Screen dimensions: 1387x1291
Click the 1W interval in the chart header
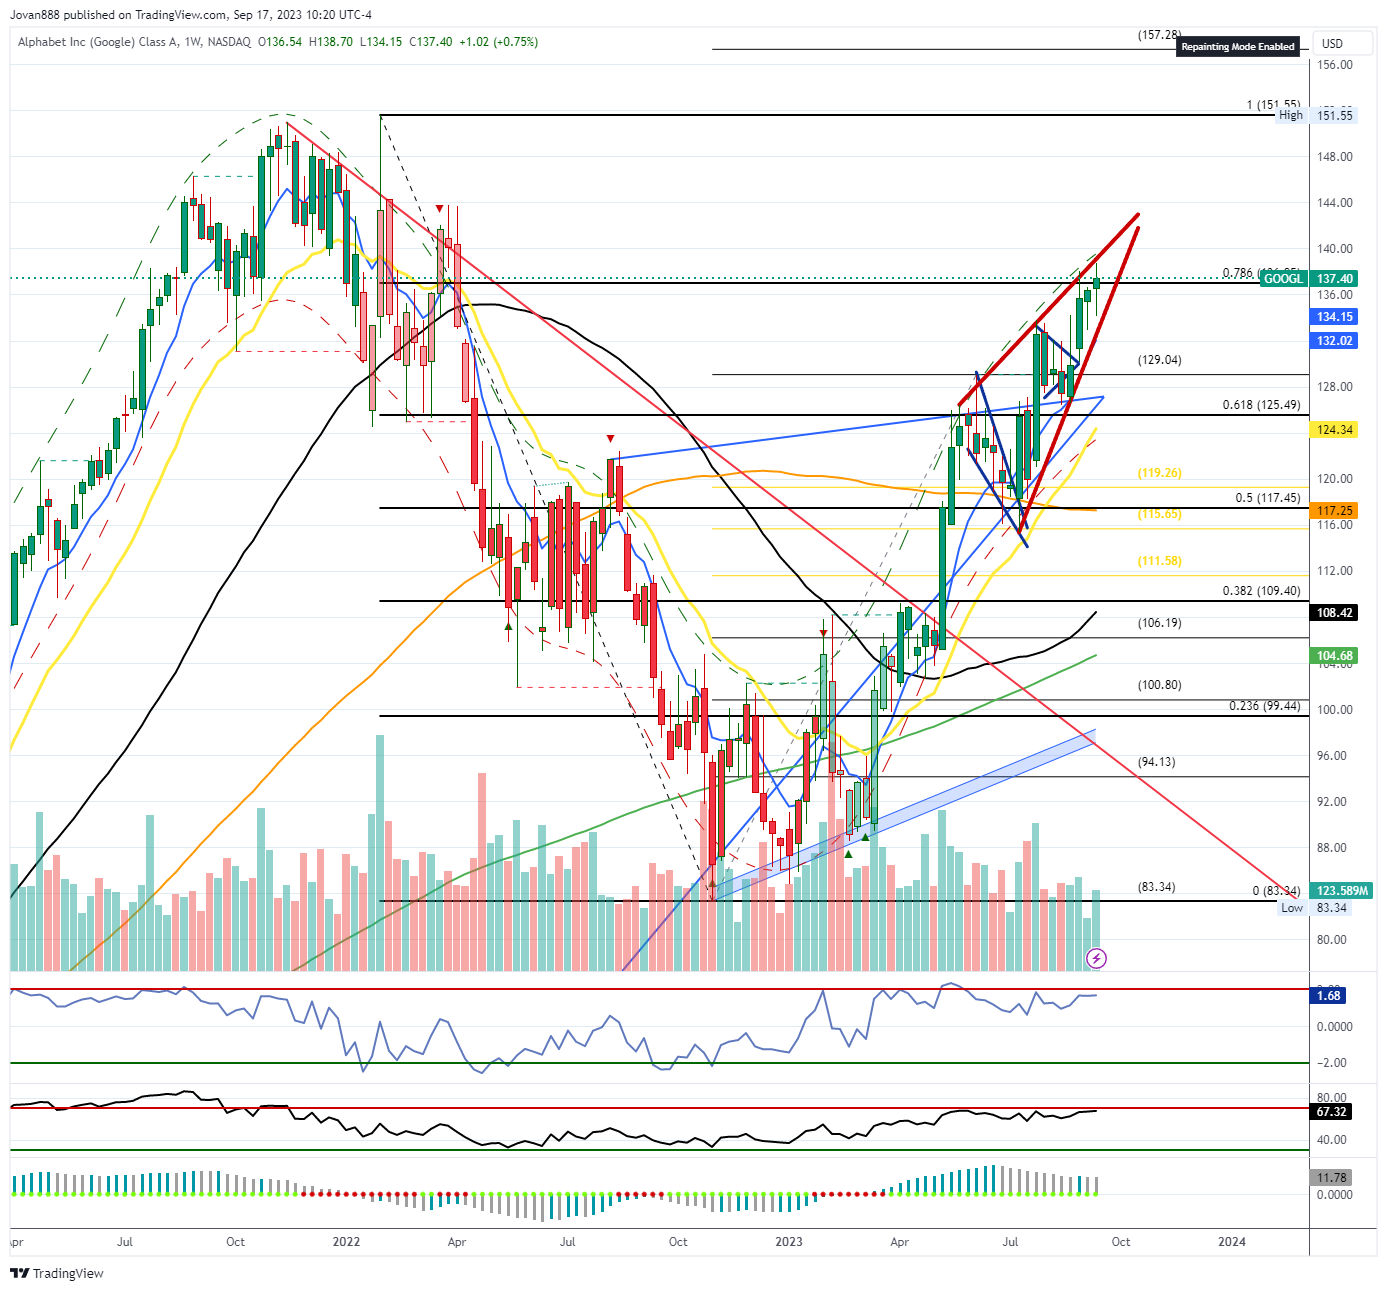click(x=193, y=42)
